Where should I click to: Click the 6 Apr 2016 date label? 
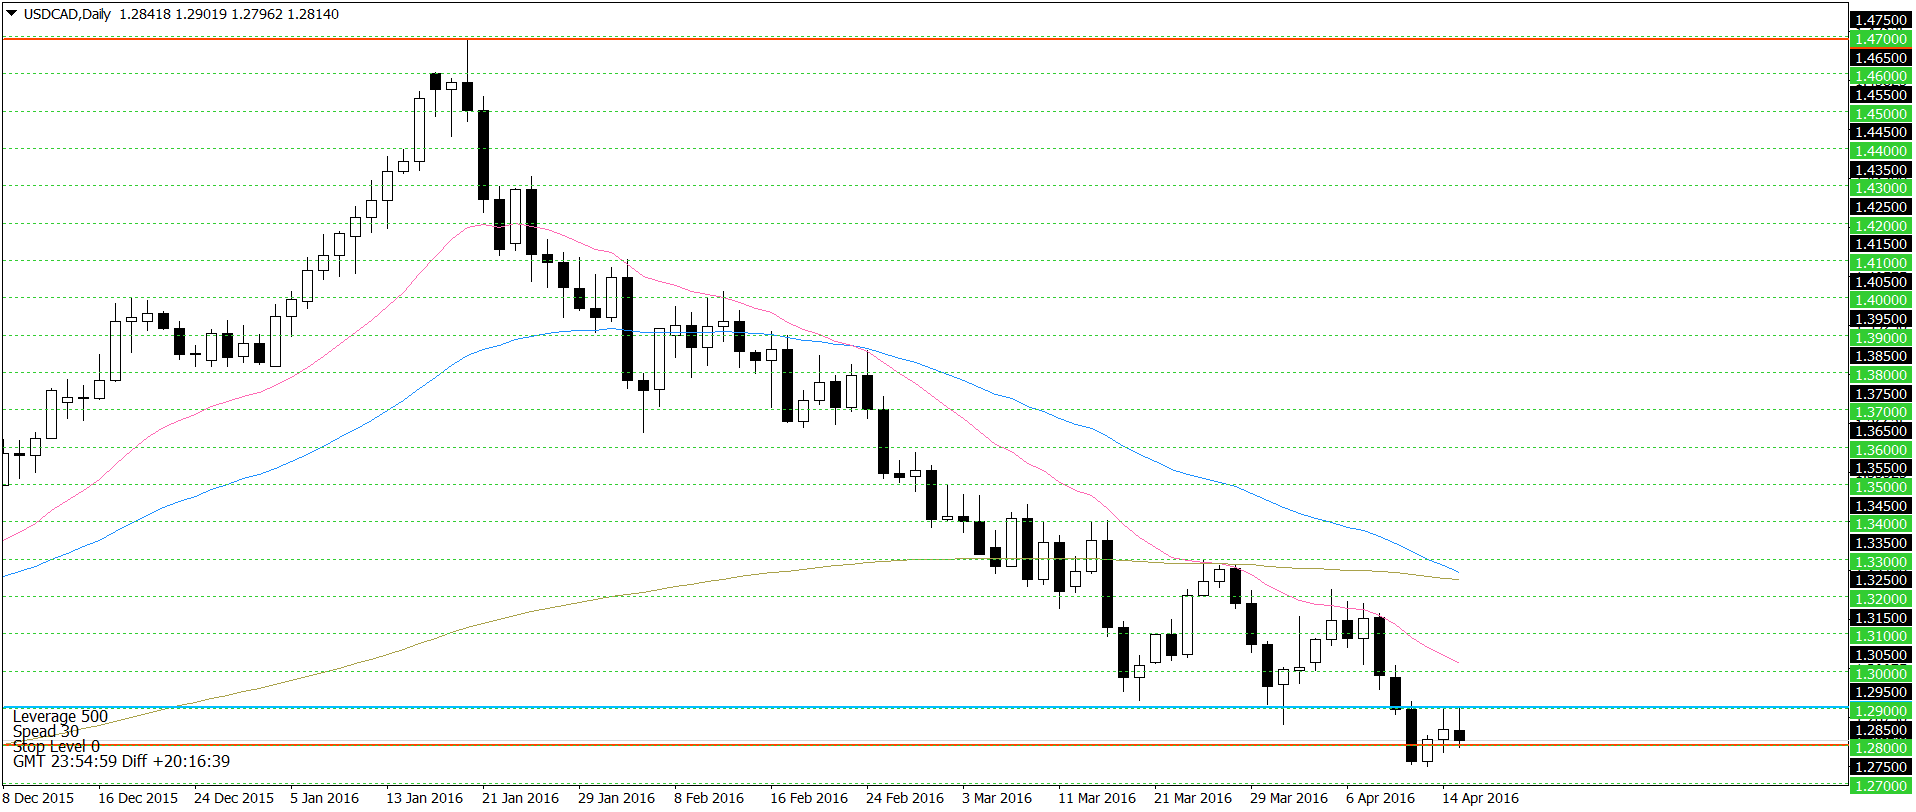click(x=1381, y=798)
